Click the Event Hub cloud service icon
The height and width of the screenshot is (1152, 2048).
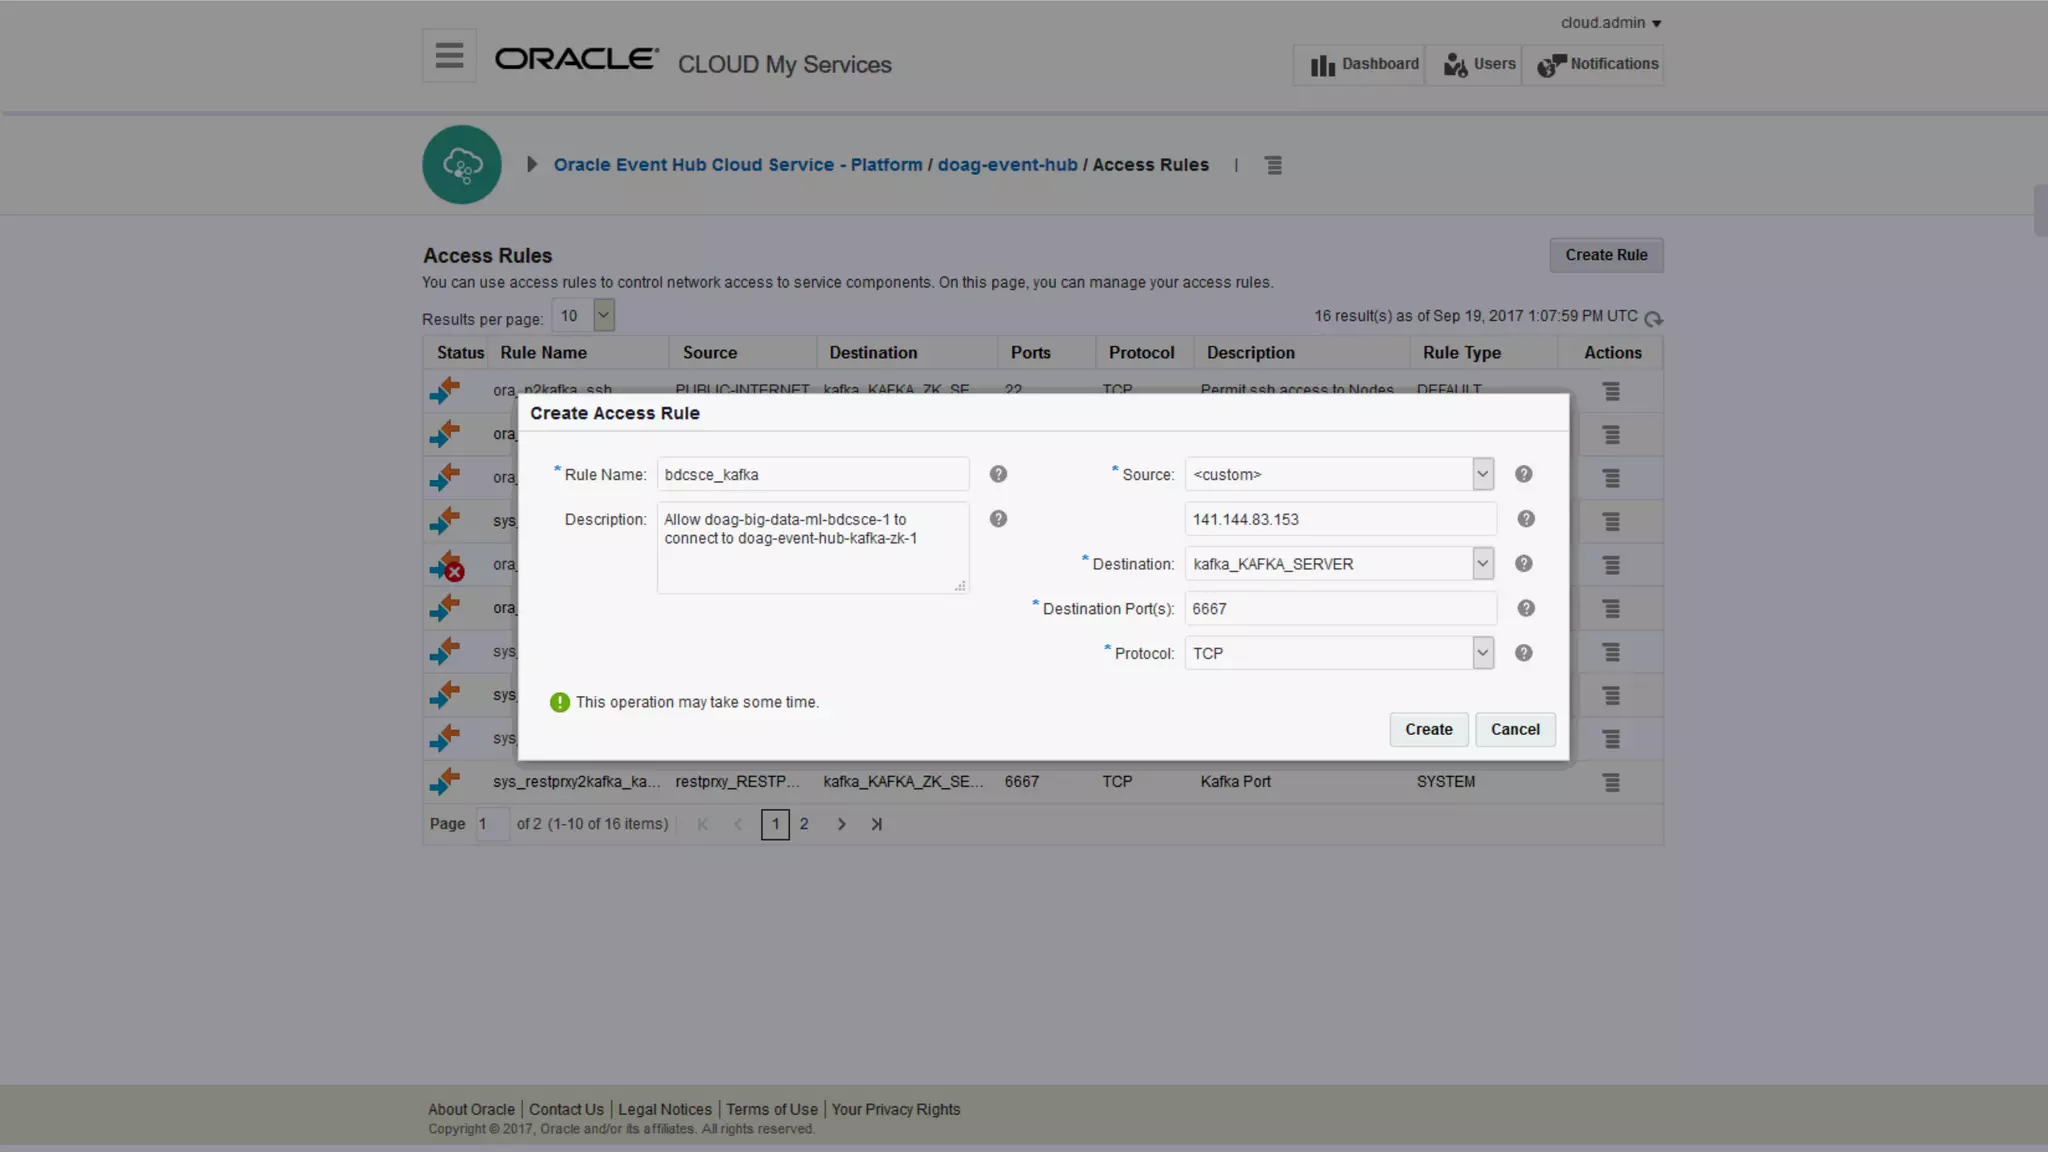462,165
